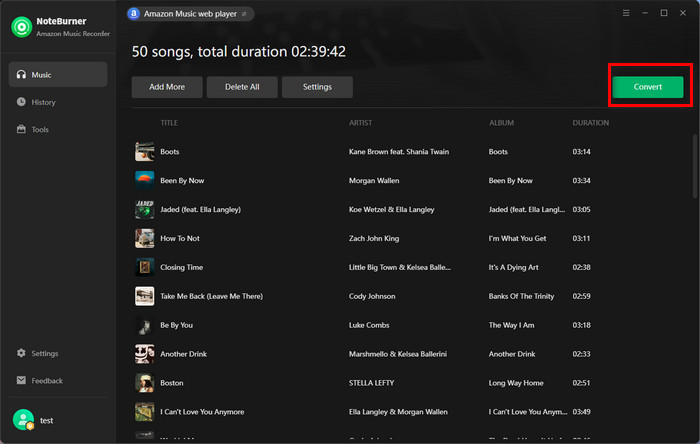The width and height of the screenshot is (700, 444).
Task: Click the Add More button
Action: [x=167, y=87]
